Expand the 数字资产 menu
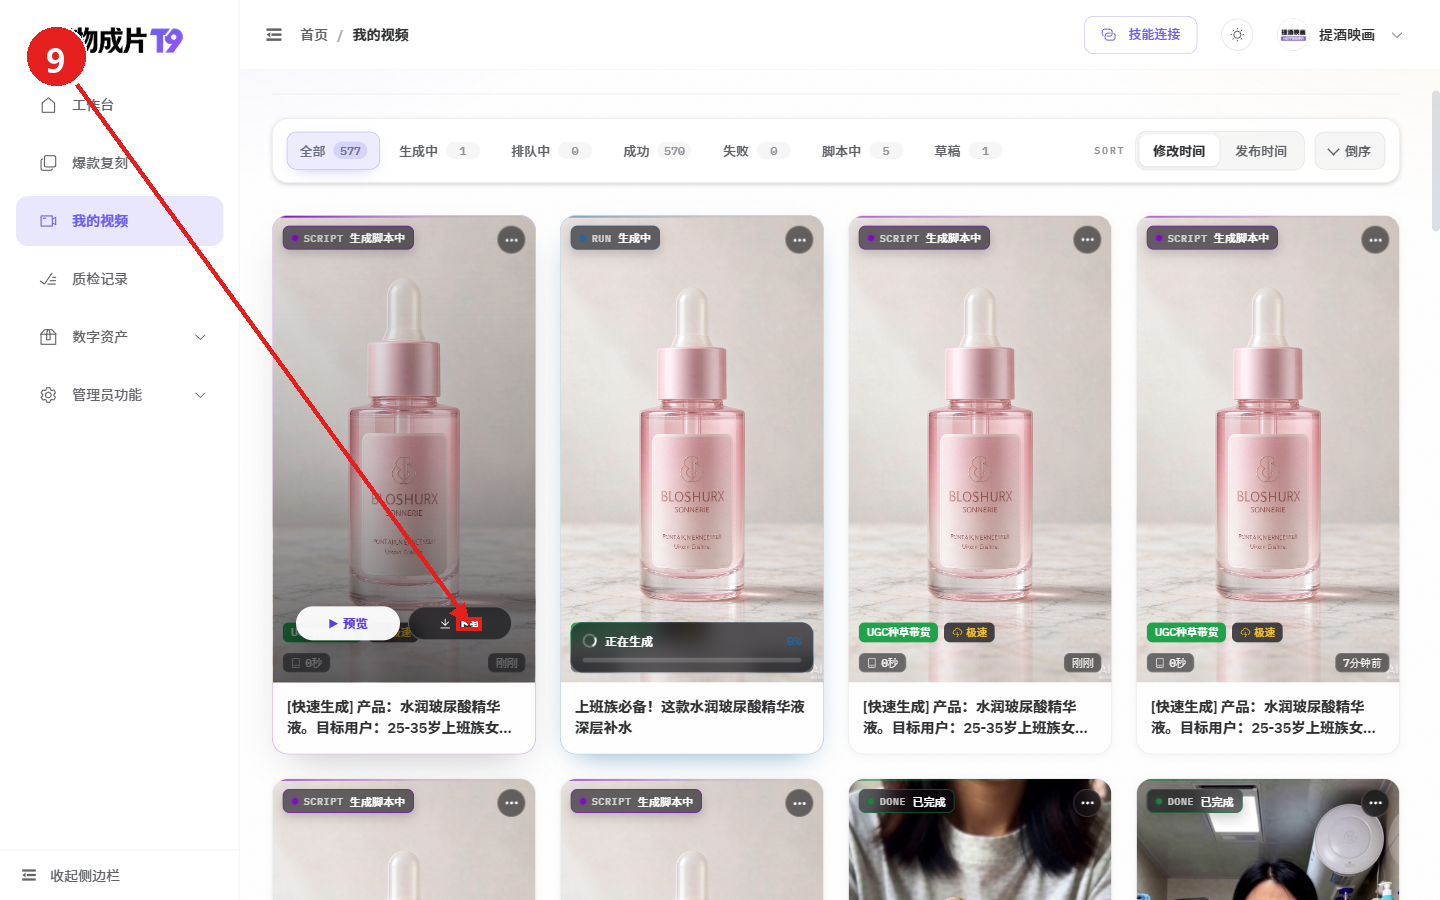 [119, 337]
